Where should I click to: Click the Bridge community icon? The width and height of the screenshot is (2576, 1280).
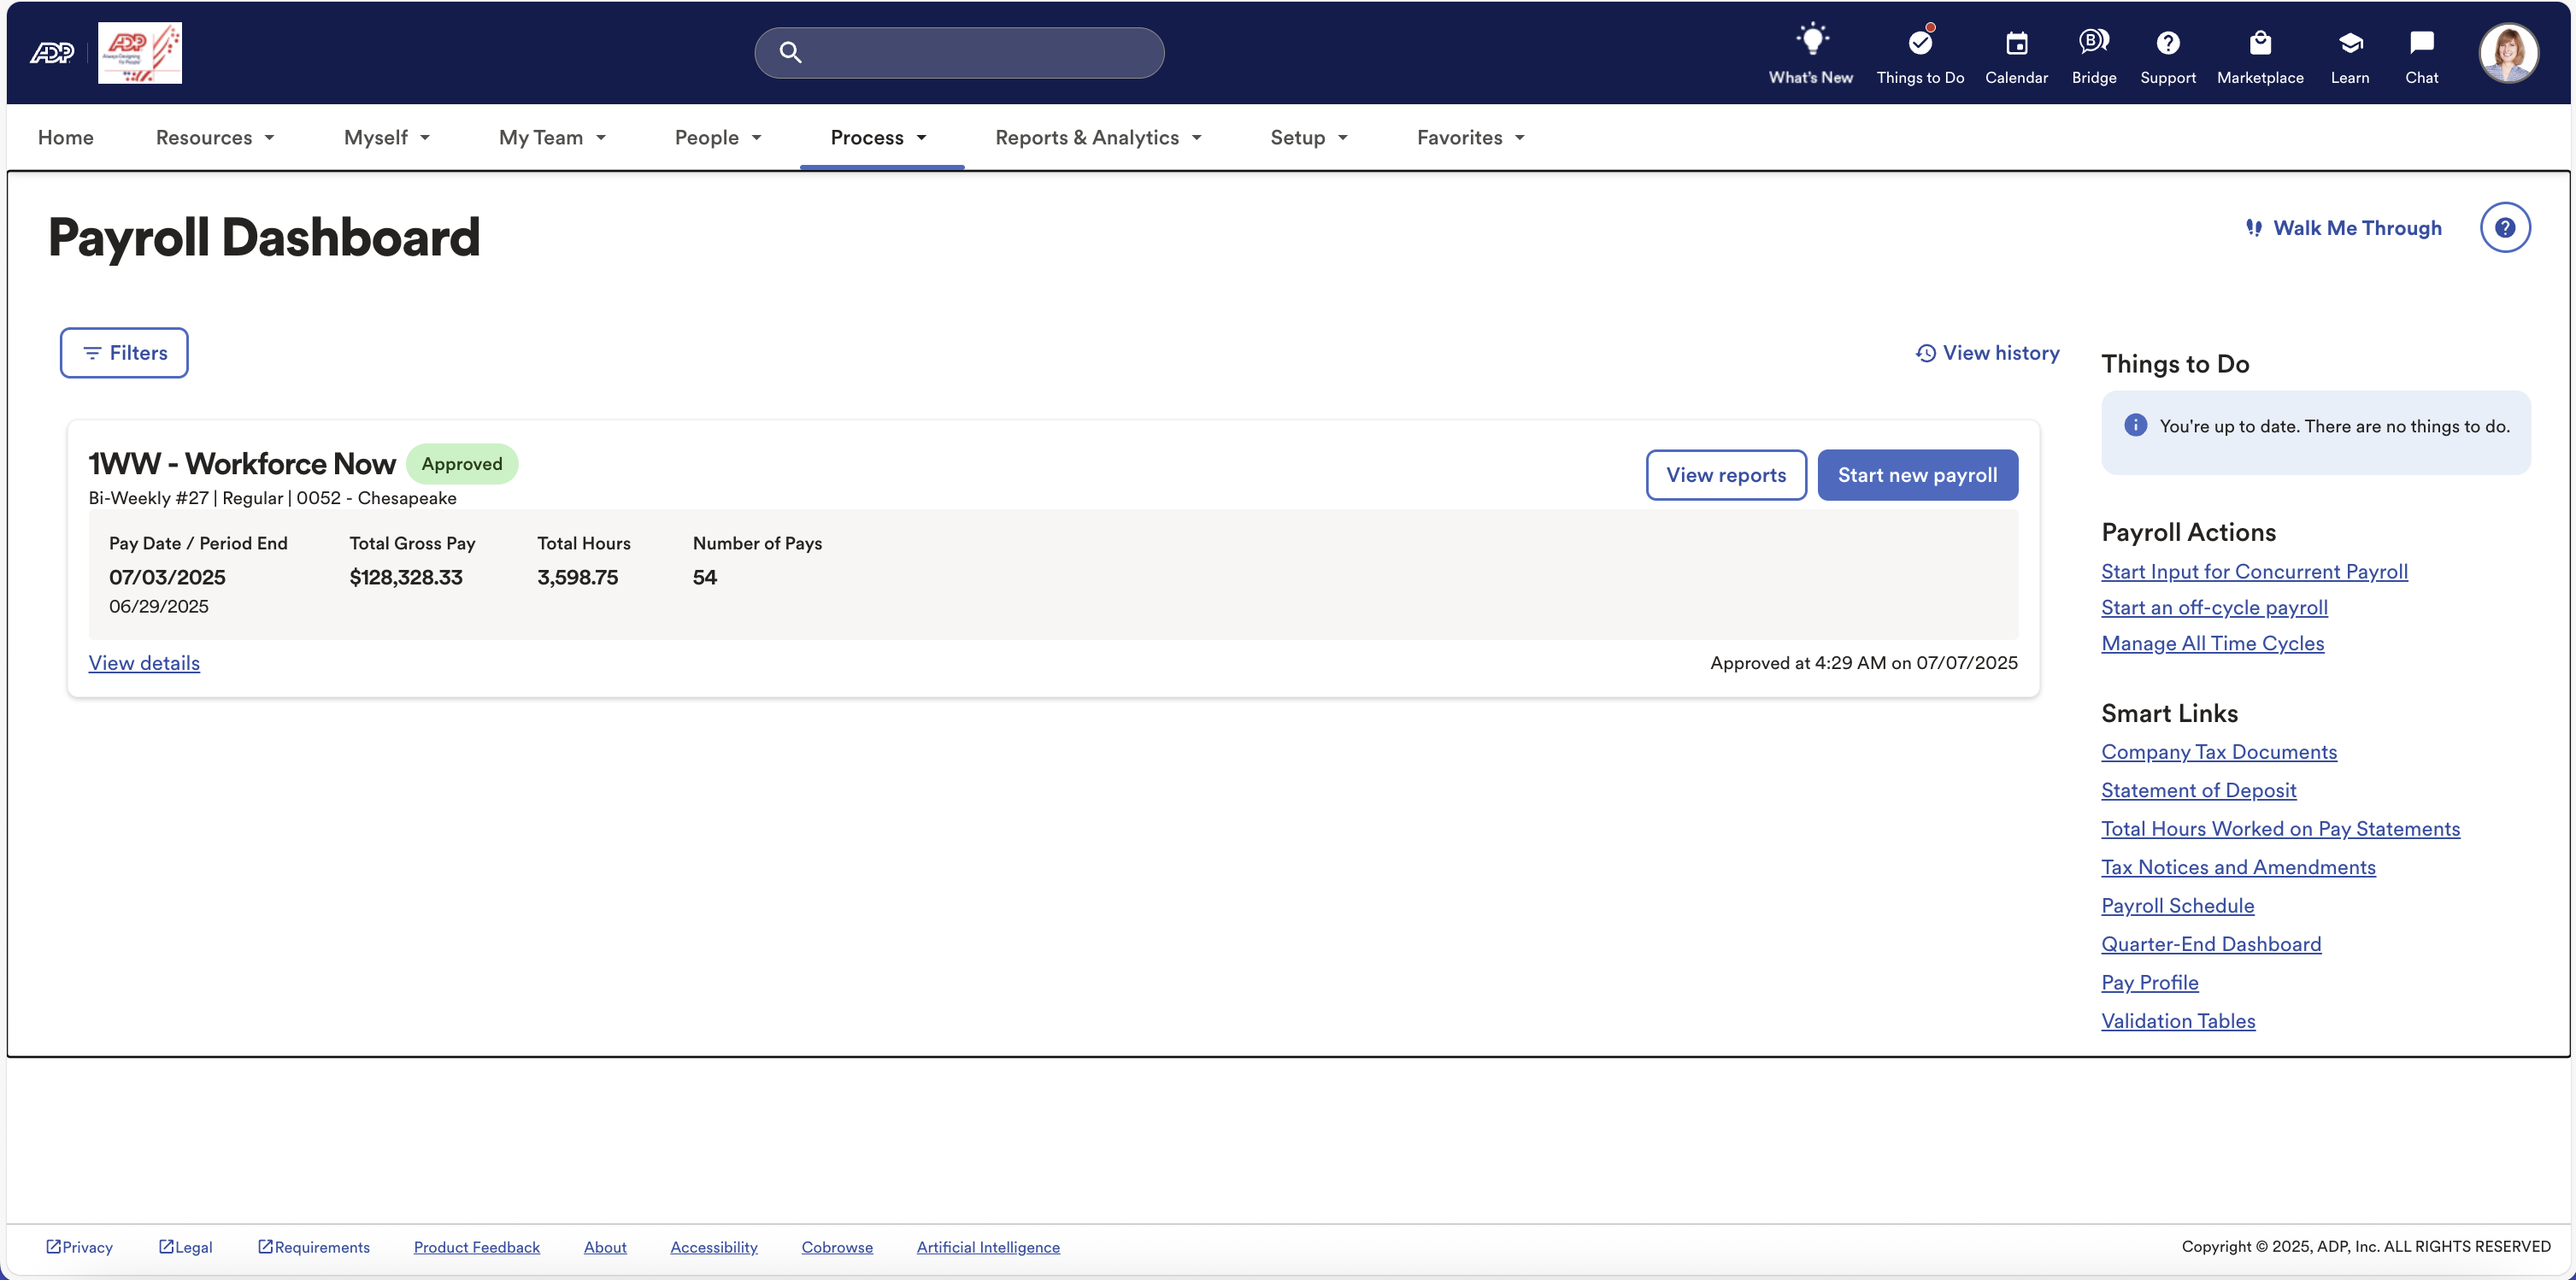click(x=2093, y=42)
